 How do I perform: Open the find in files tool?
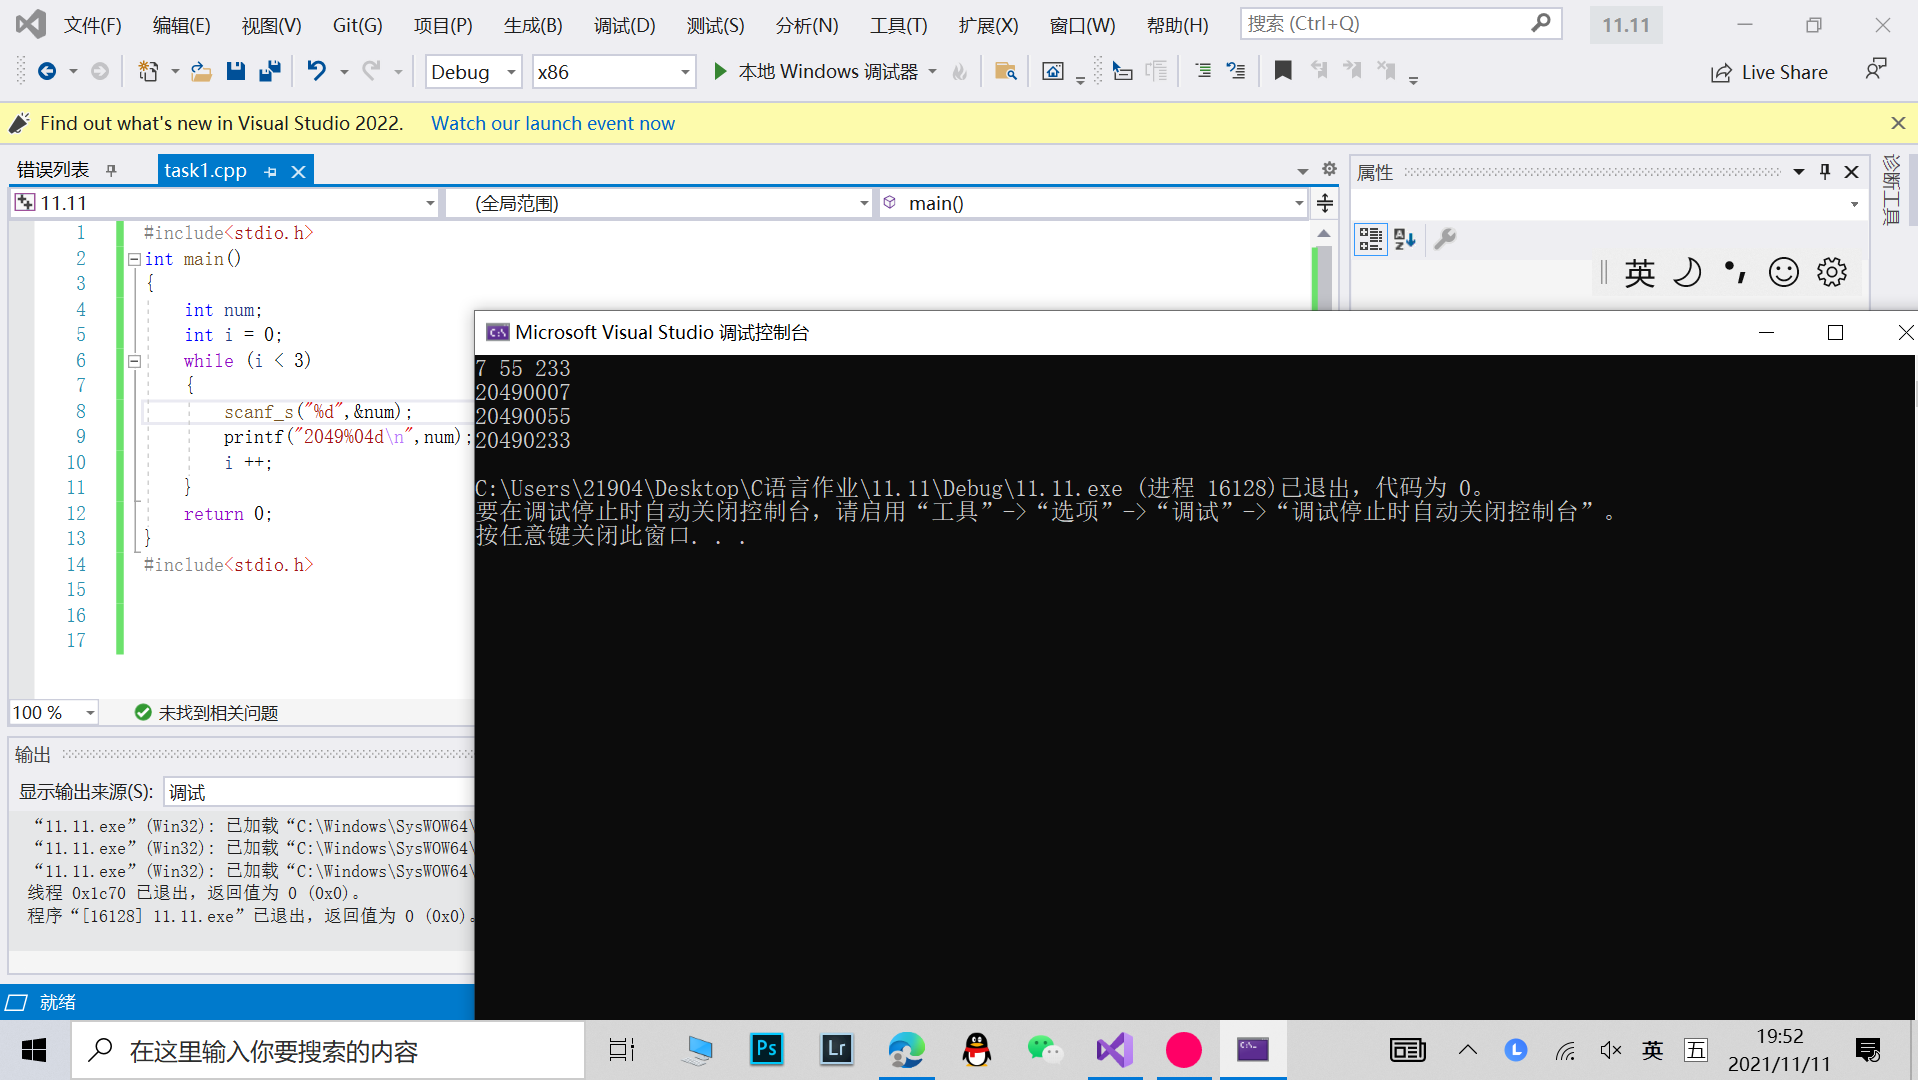click(x=1006, y=71)
